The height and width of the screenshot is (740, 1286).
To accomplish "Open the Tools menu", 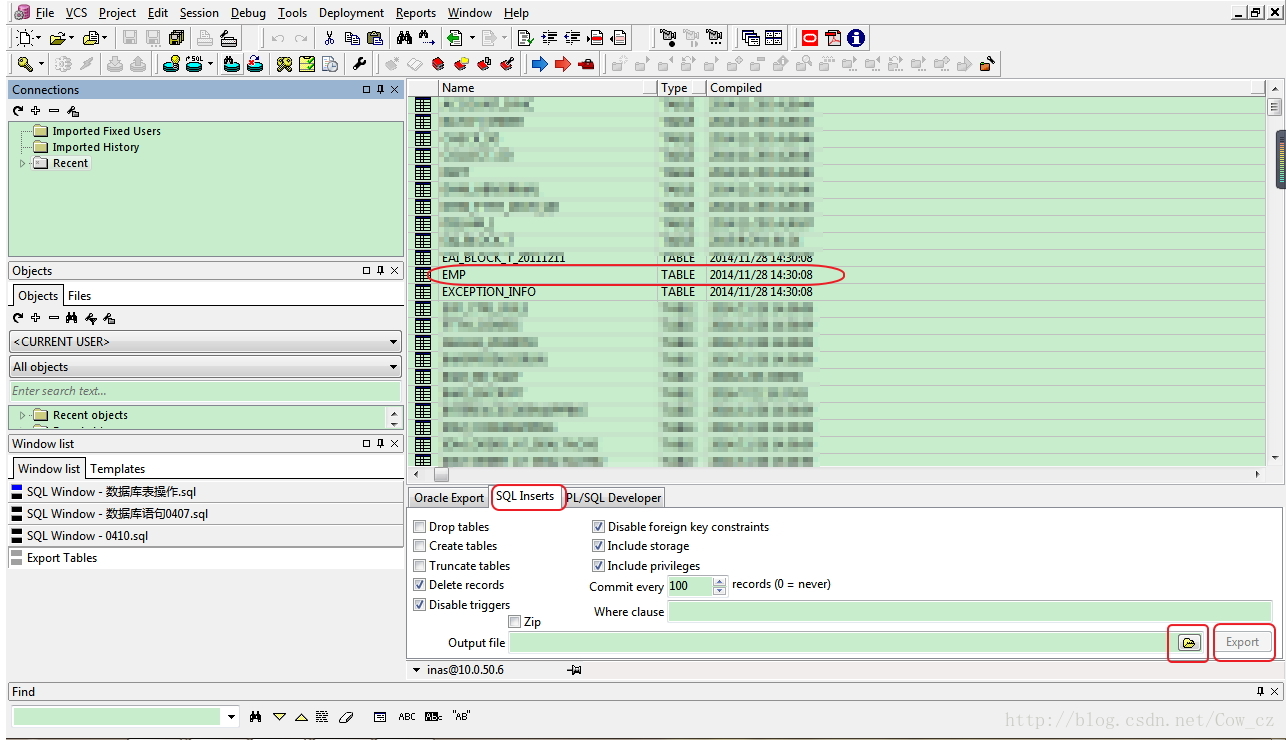I will [293, 13].
